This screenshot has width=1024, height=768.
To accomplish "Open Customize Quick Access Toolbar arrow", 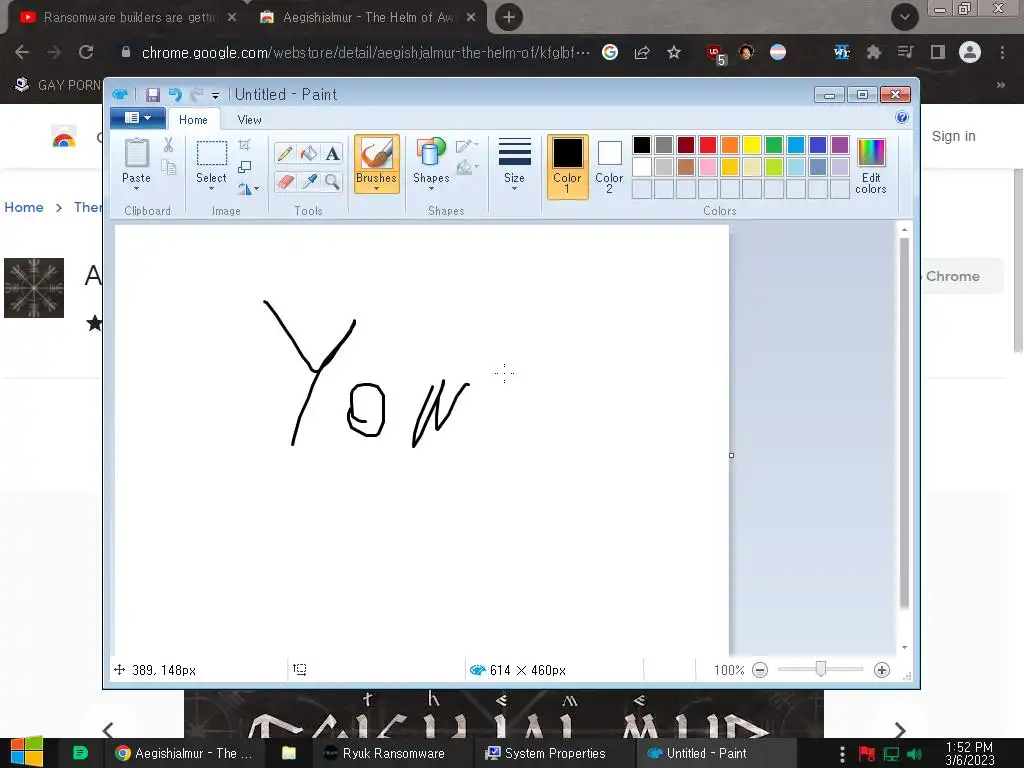I will point(215,95).
